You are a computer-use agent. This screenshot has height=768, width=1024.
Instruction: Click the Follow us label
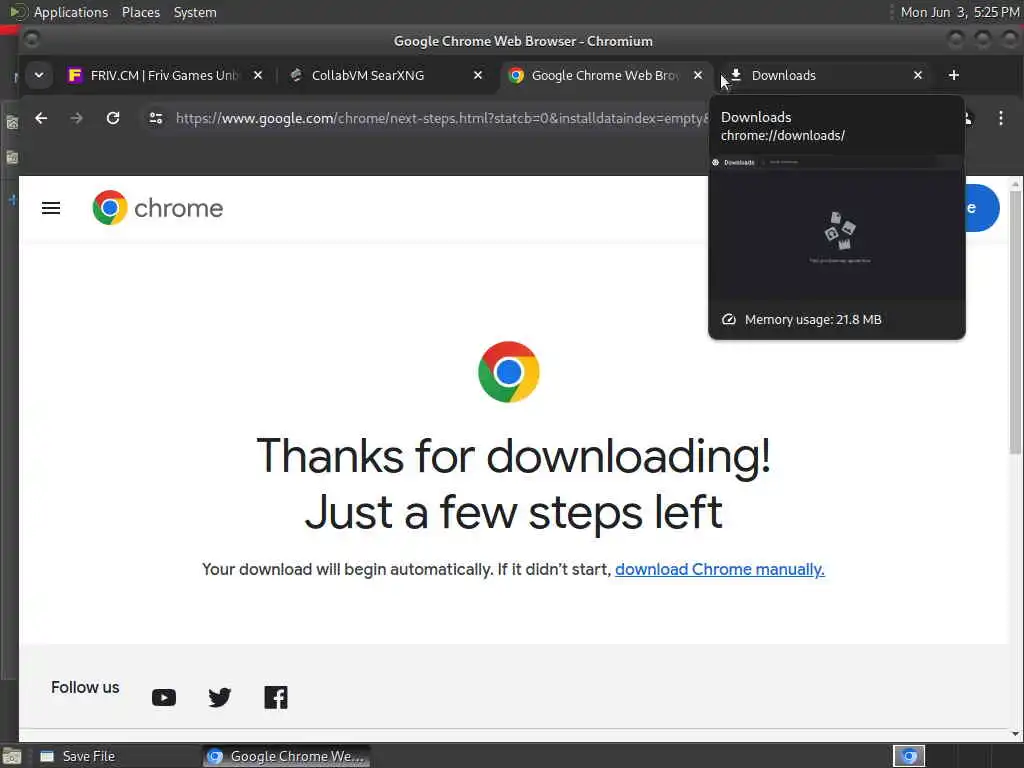85,687
